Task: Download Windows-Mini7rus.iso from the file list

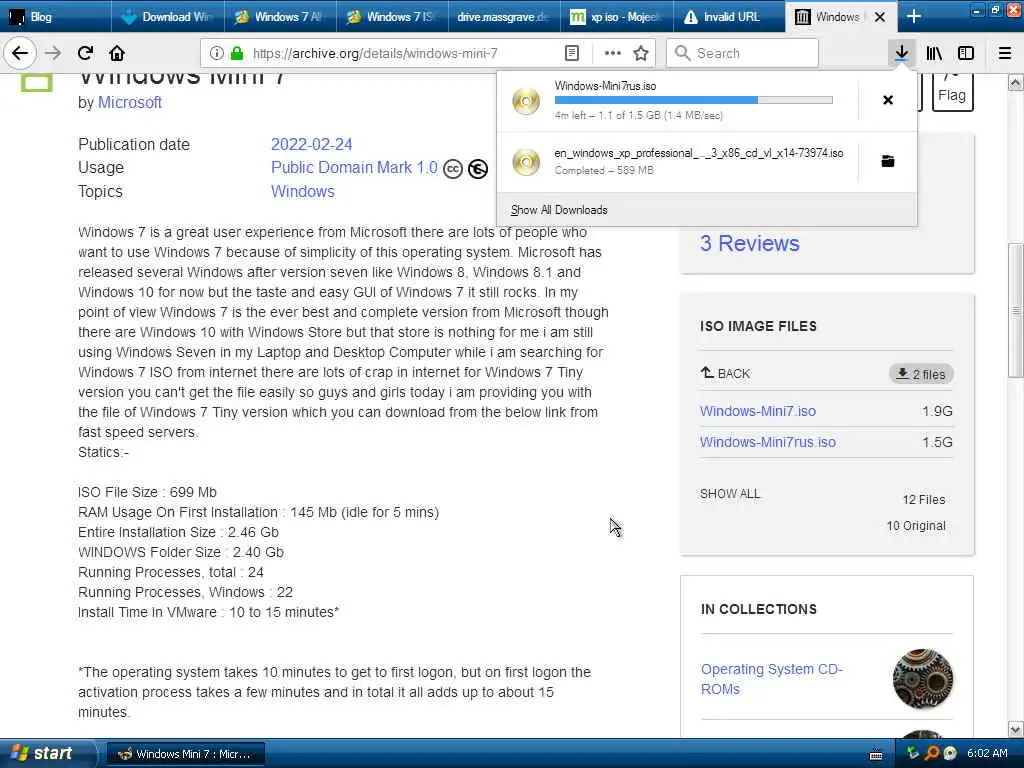Action: [767, 442]
